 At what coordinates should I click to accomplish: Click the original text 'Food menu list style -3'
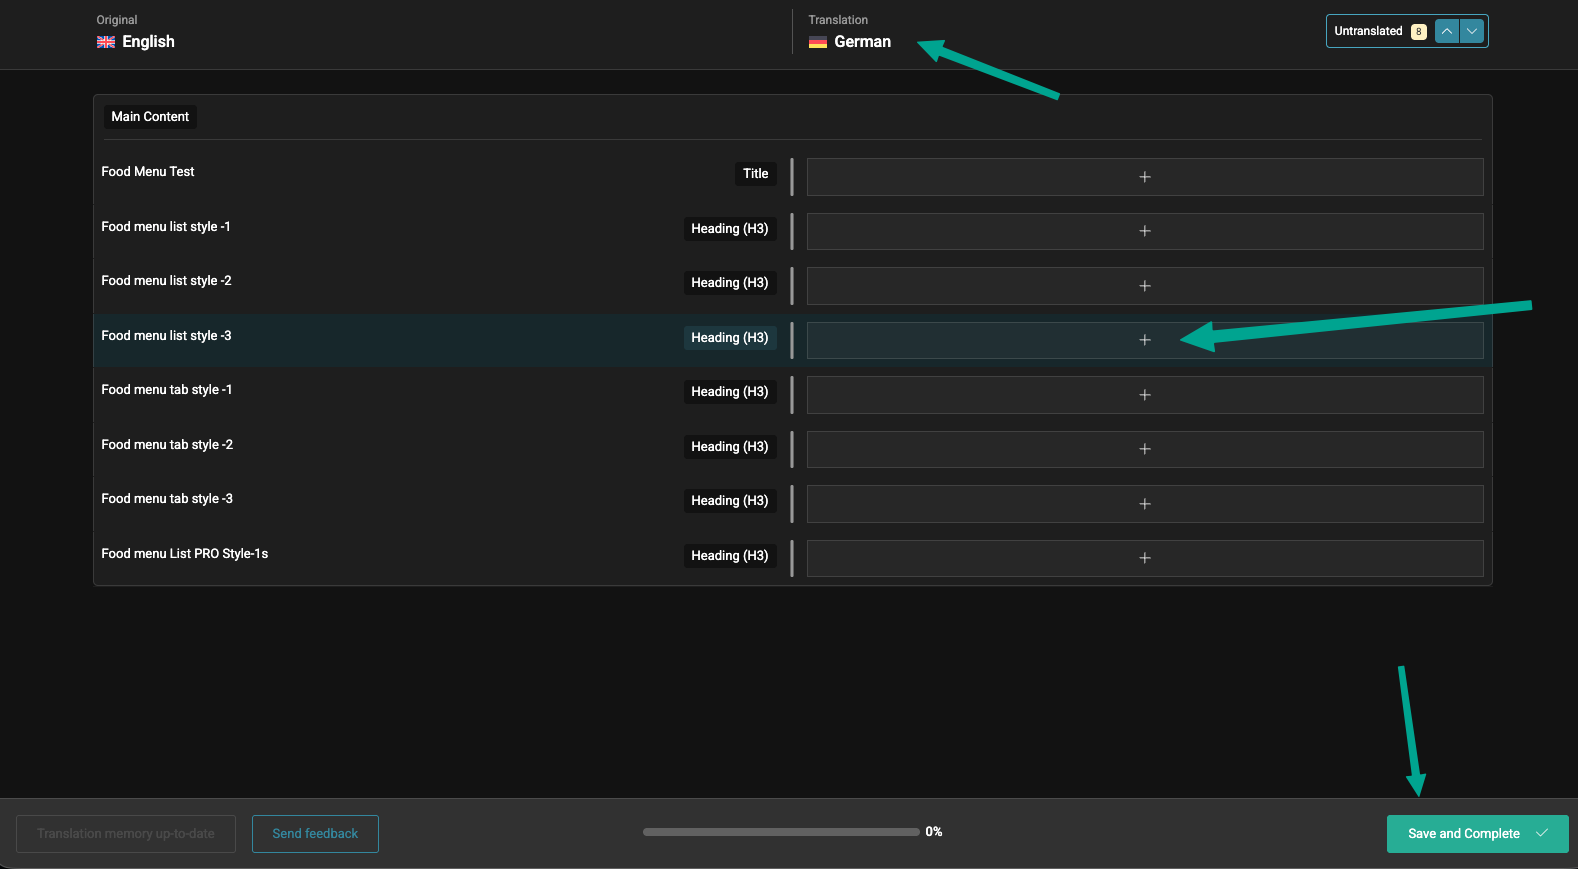tap(166, 336)
